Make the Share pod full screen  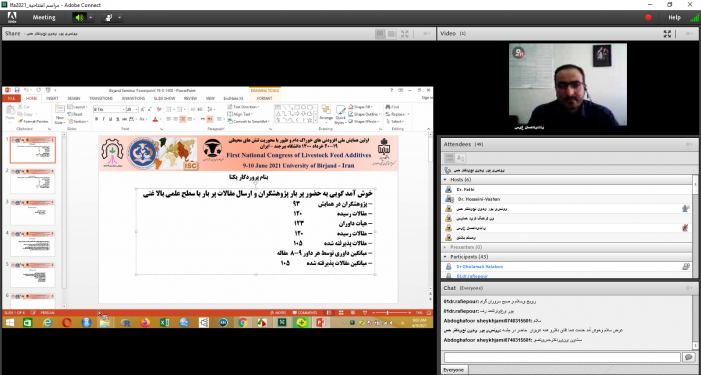[405, 34]
